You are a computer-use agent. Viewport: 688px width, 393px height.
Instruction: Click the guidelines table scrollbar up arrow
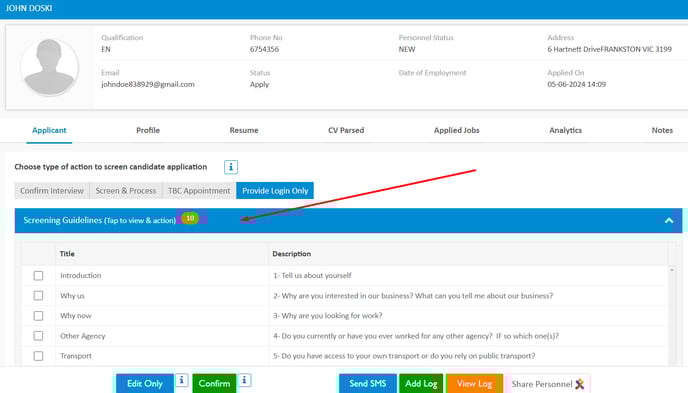[672, 270]
